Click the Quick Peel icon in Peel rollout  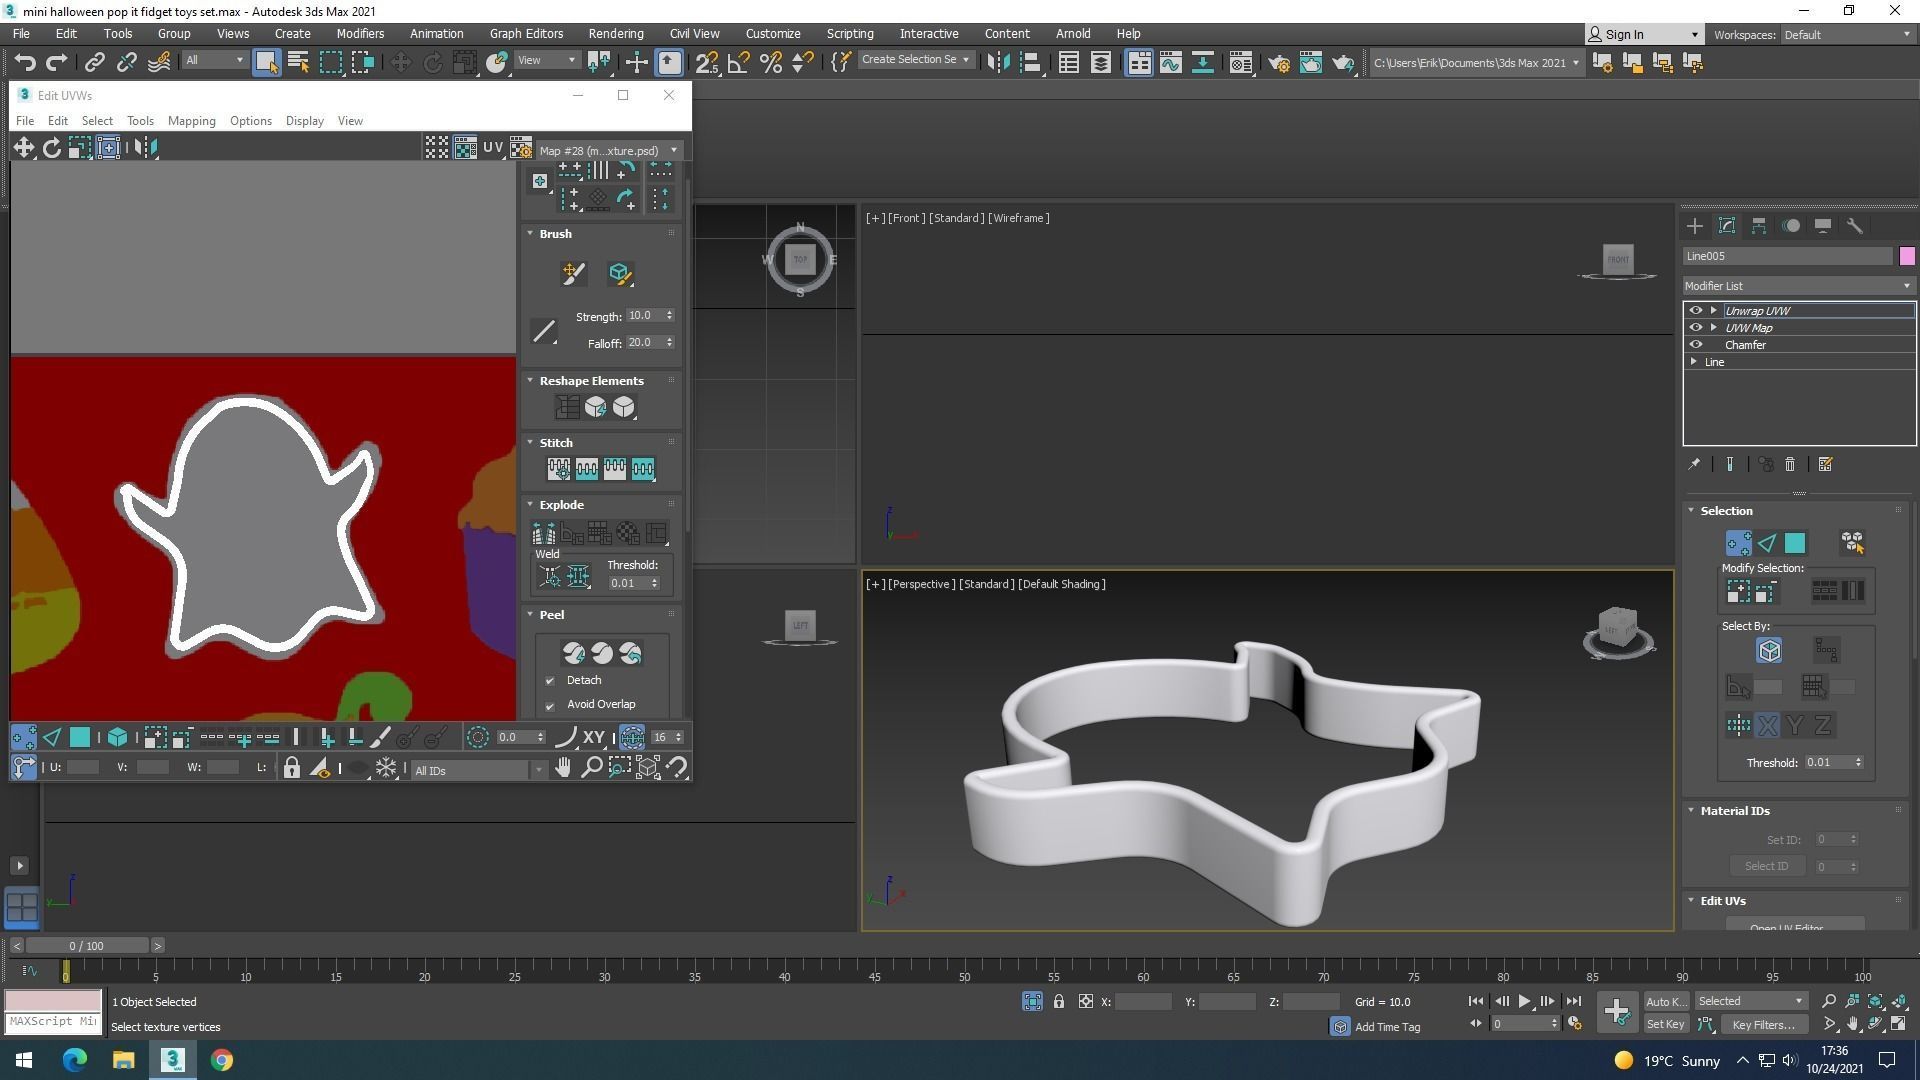click(x=573, y=654)
